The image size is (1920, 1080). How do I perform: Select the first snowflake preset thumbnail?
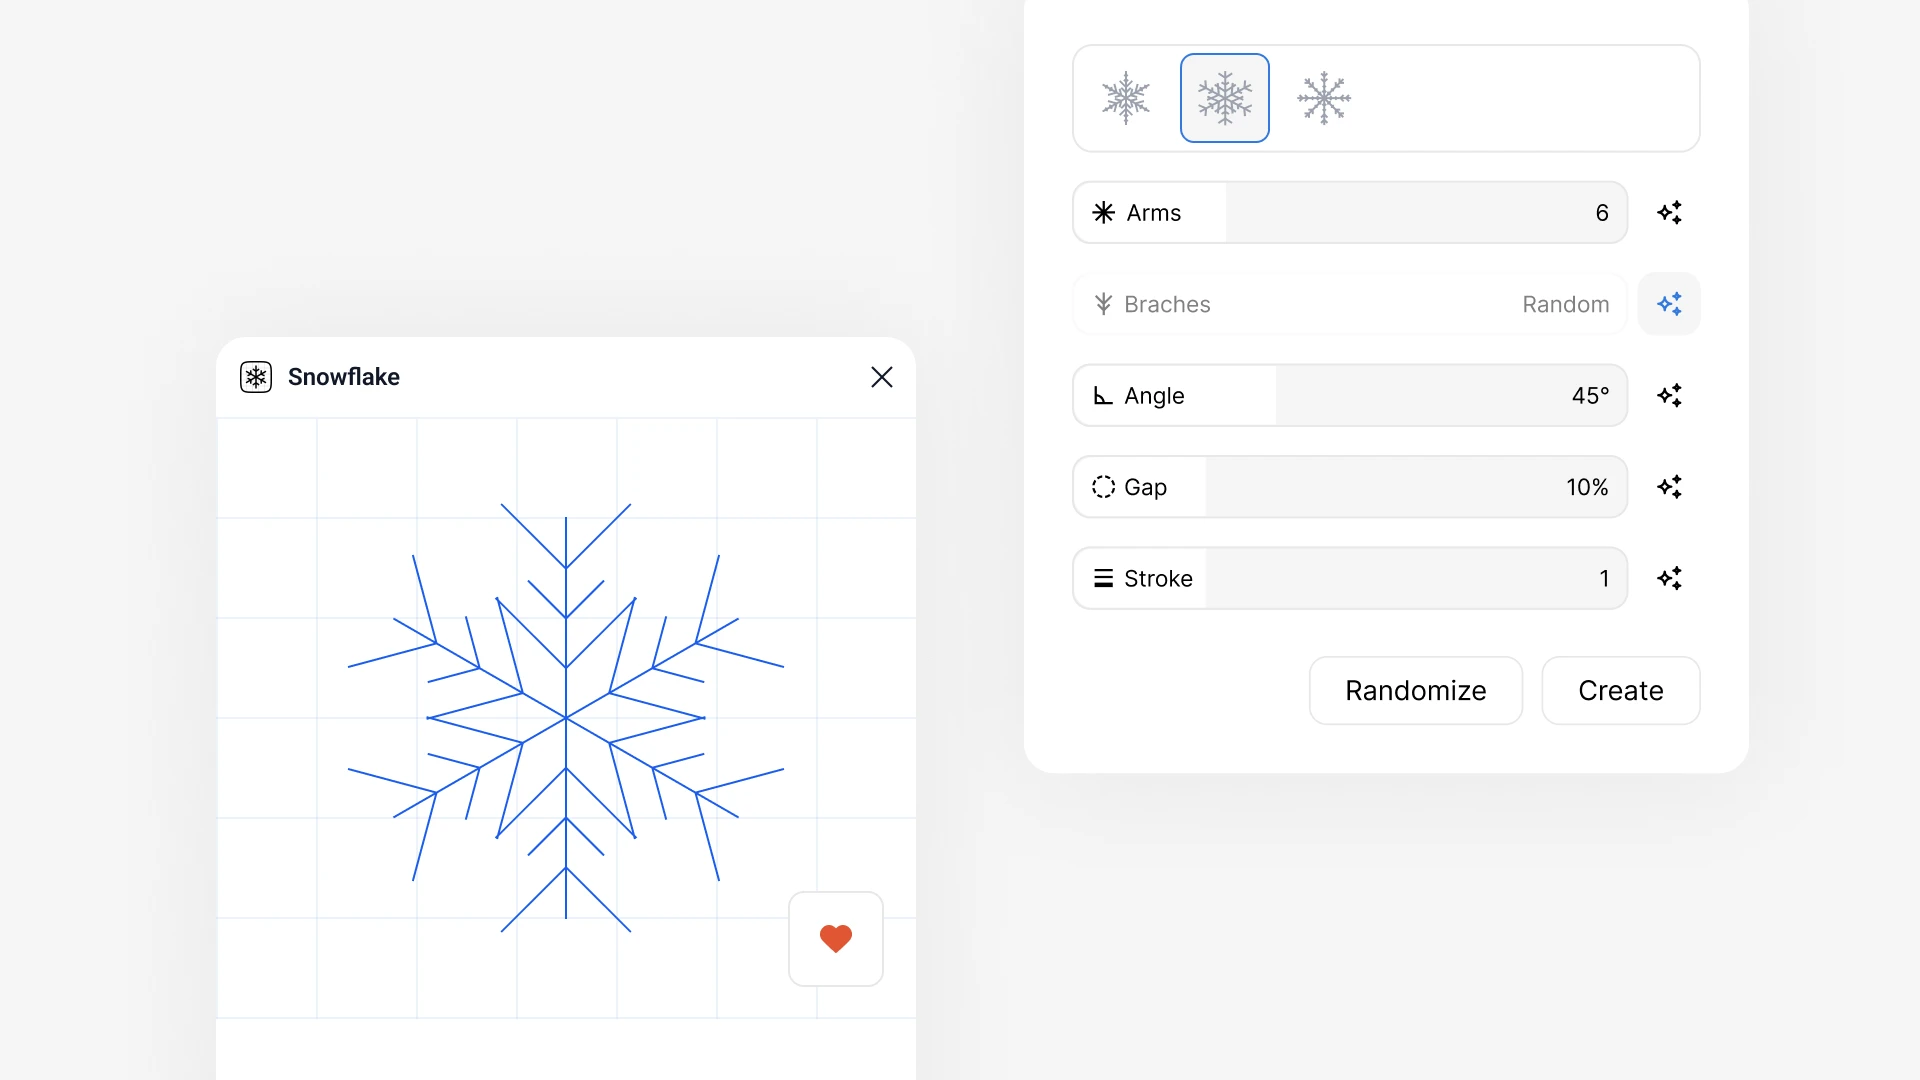tap(1126, 98)
